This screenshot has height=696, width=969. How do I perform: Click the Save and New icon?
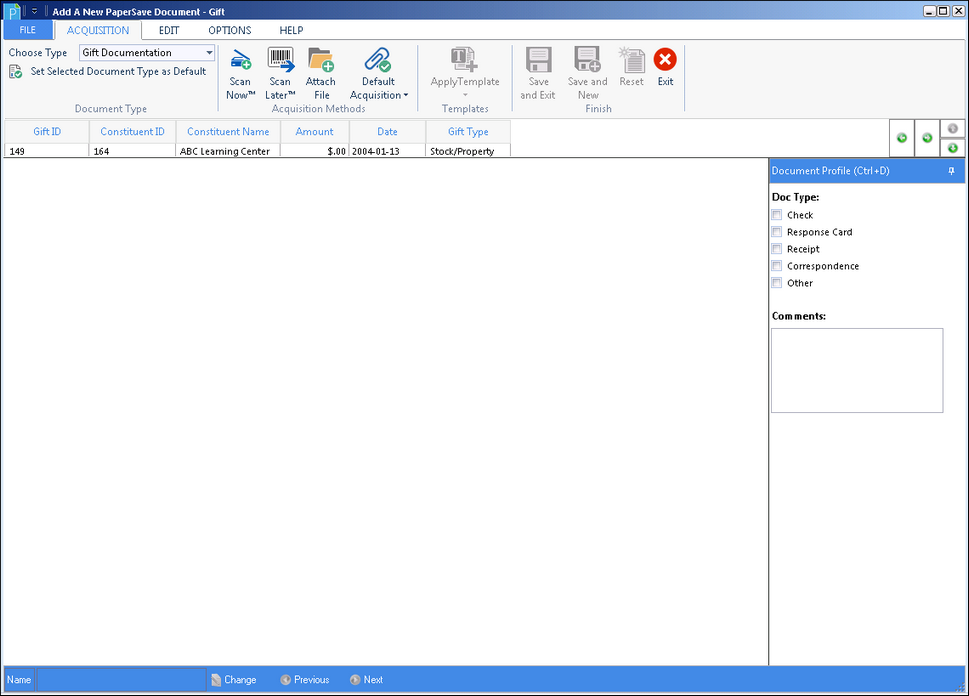pos(587,59)
